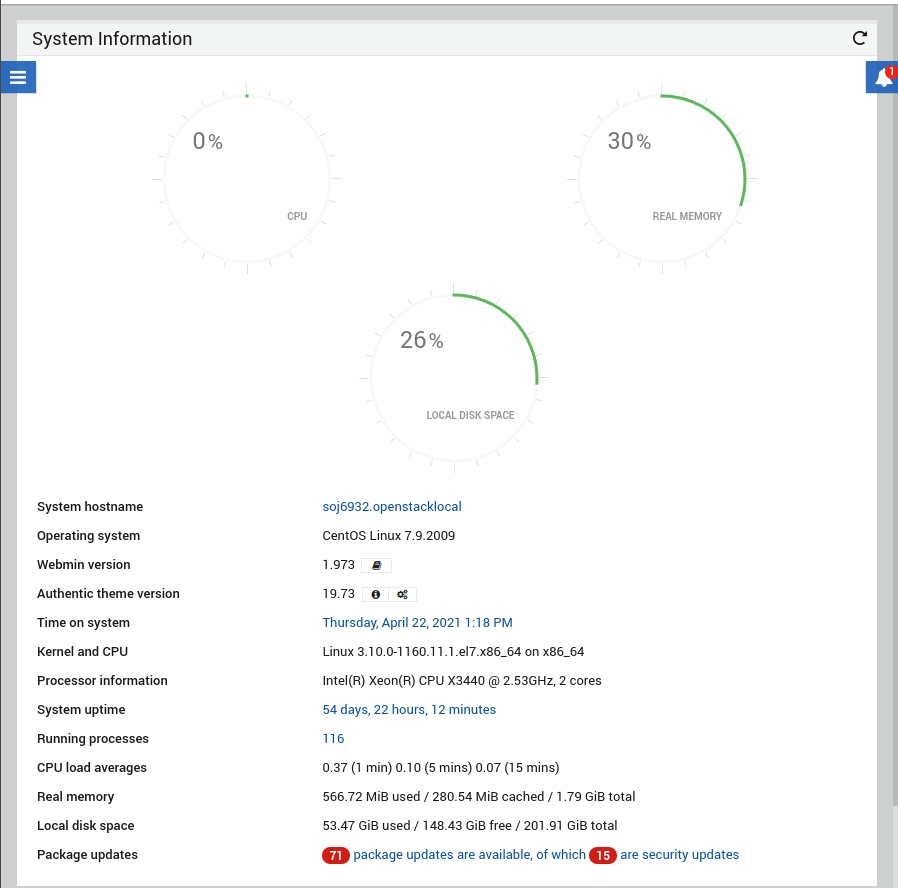Click the 'are security updates' link
Image resolution: width=898 pixels, height=888 pixels.
pos(679,855)
